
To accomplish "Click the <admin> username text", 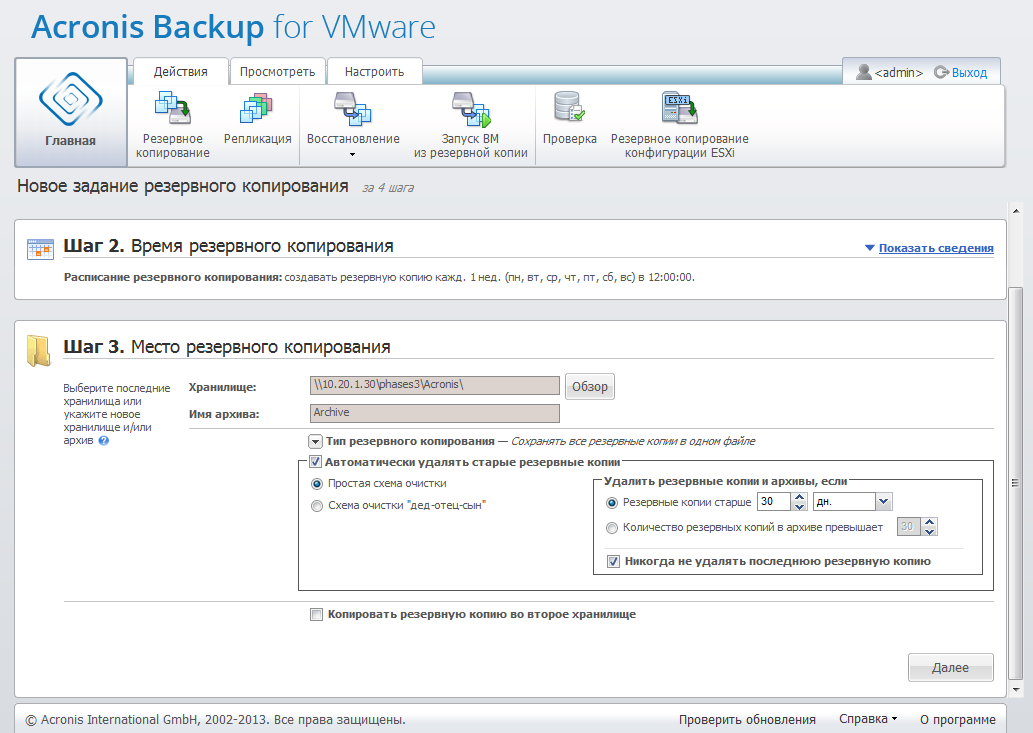I will pos(899,72).
